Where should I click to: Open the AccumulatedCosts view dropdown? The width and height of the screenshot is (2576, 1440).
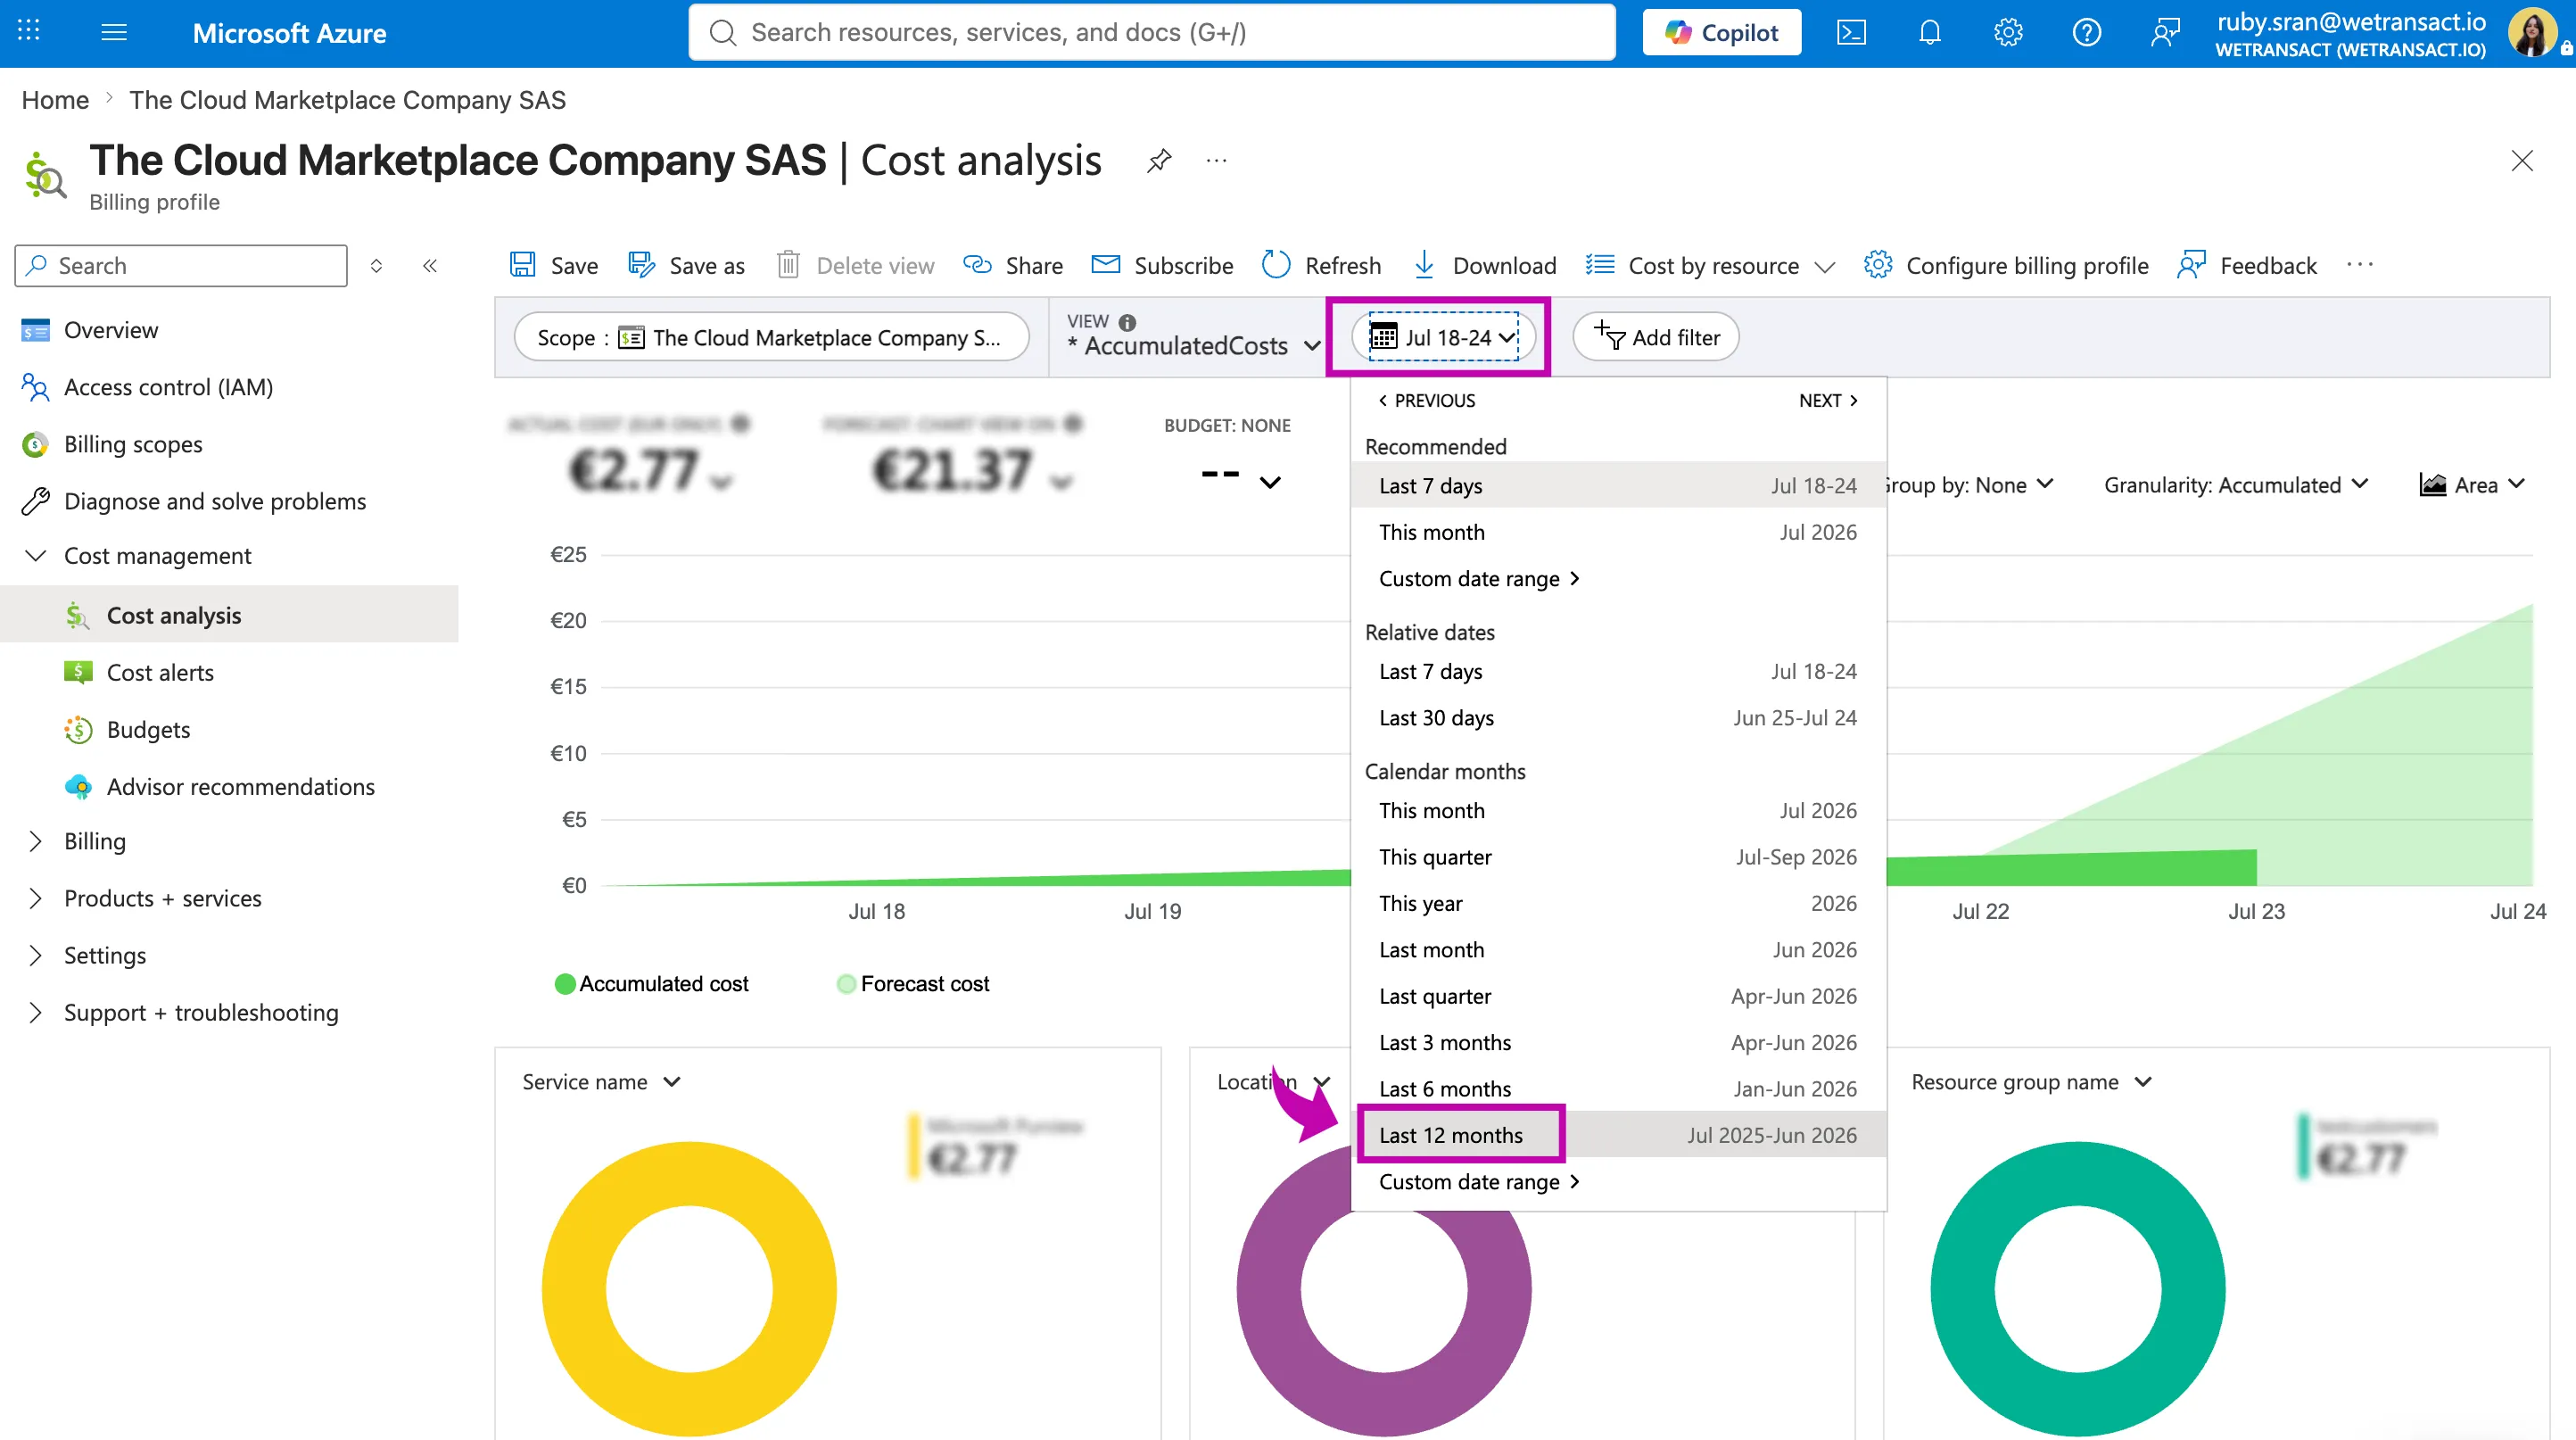click(x=1194, y=345)
